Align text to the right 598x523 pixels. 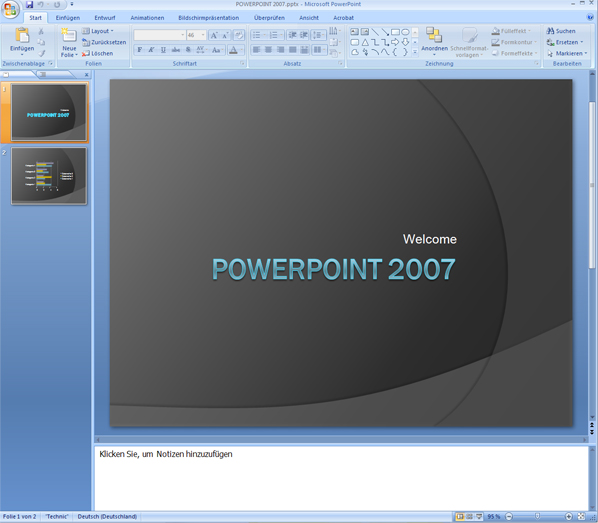(280, 50)
